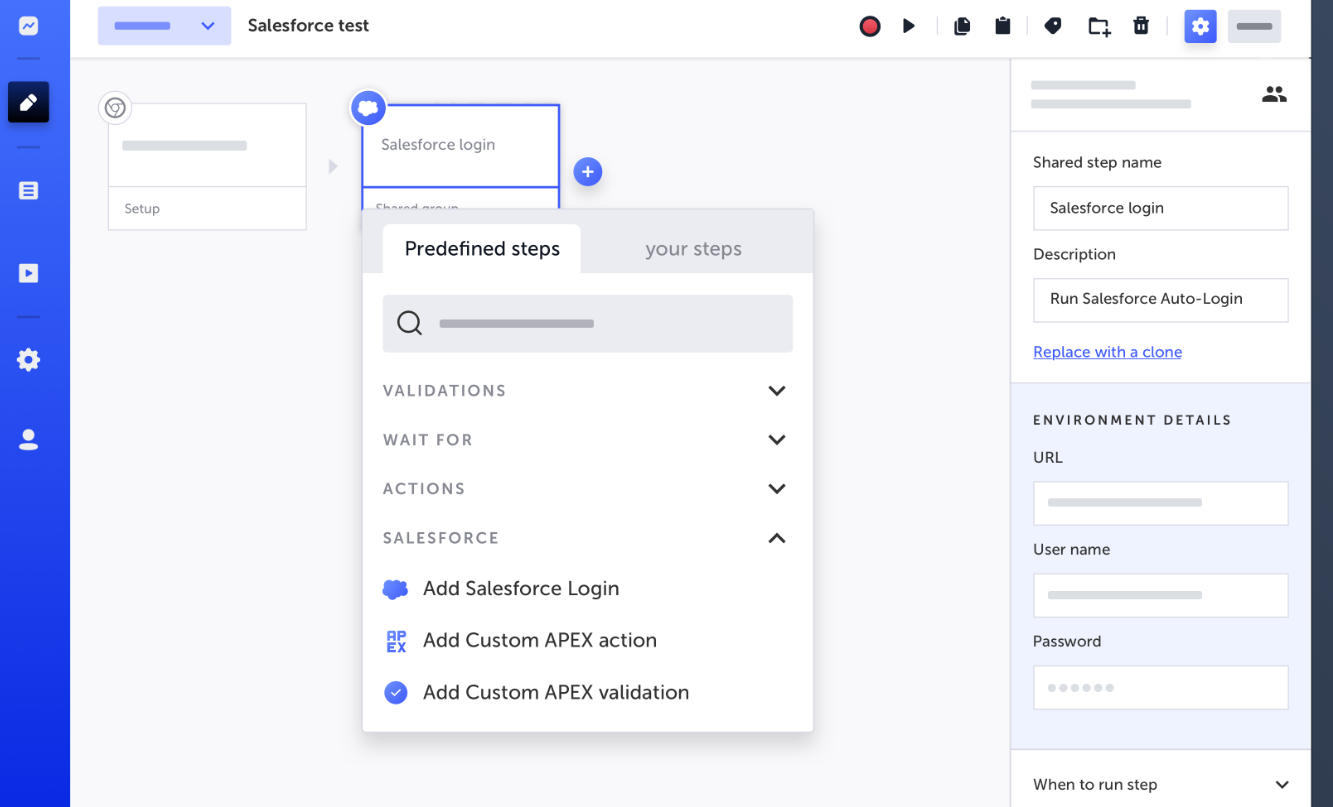Add a new step with the plus button
This screenshot has width=1333, height=807.
coord(588,172)
